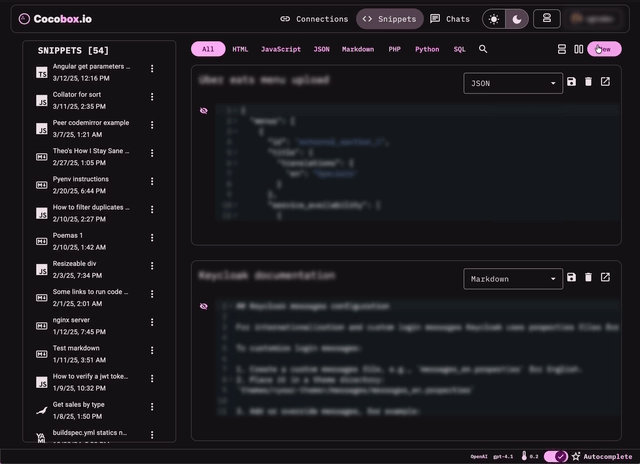Filter snippets by PHP

tap(394, 49)
